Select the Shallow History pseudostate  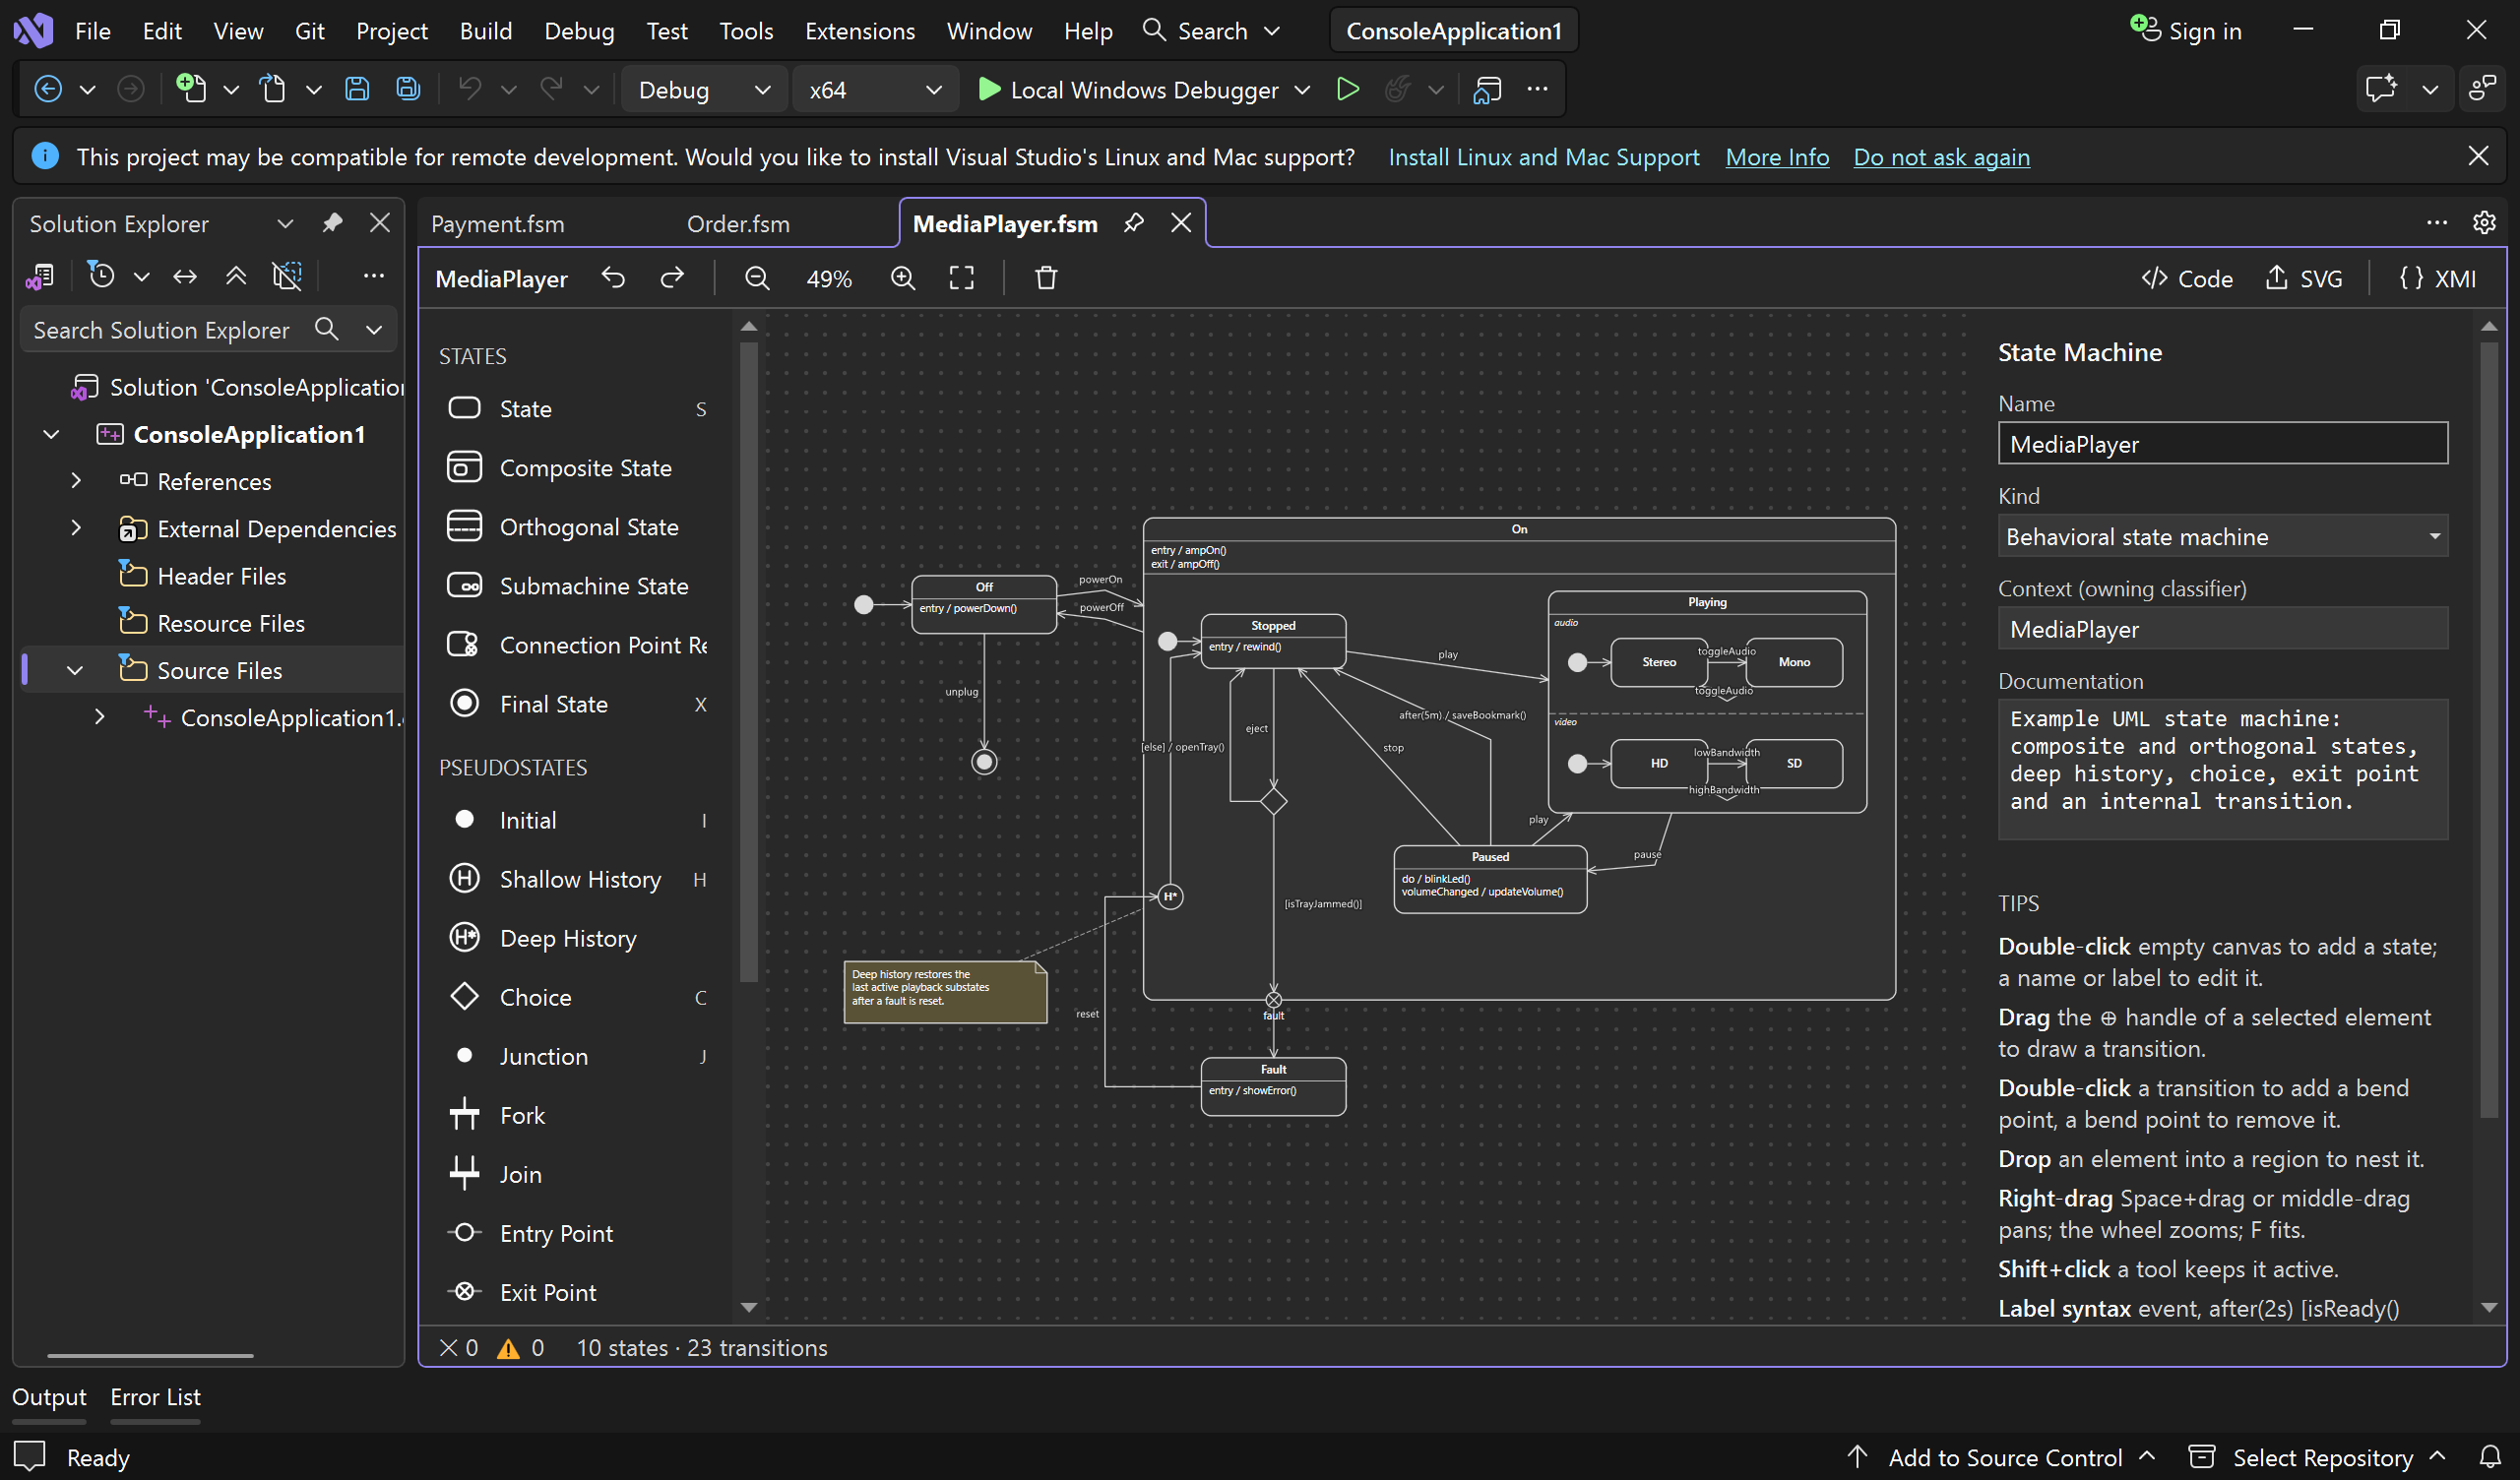575,879
